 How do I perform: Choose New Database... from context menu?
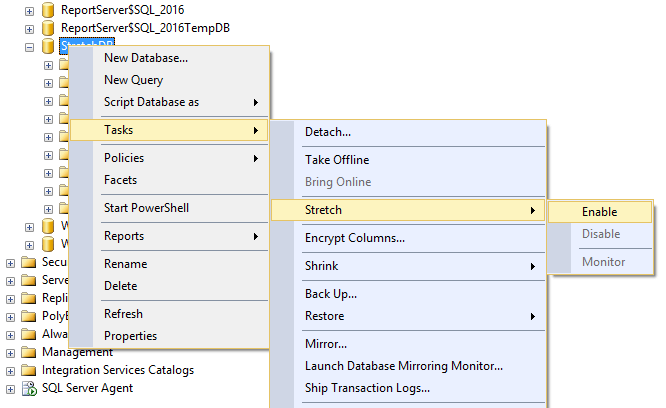pos(169,58)
